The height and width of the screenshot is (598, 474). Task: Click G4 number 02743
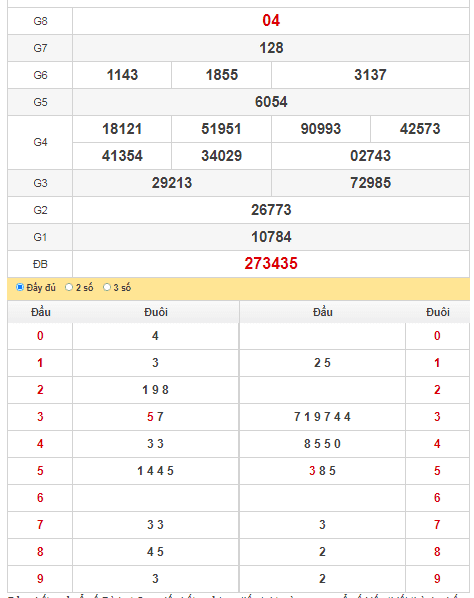[370, 156]
